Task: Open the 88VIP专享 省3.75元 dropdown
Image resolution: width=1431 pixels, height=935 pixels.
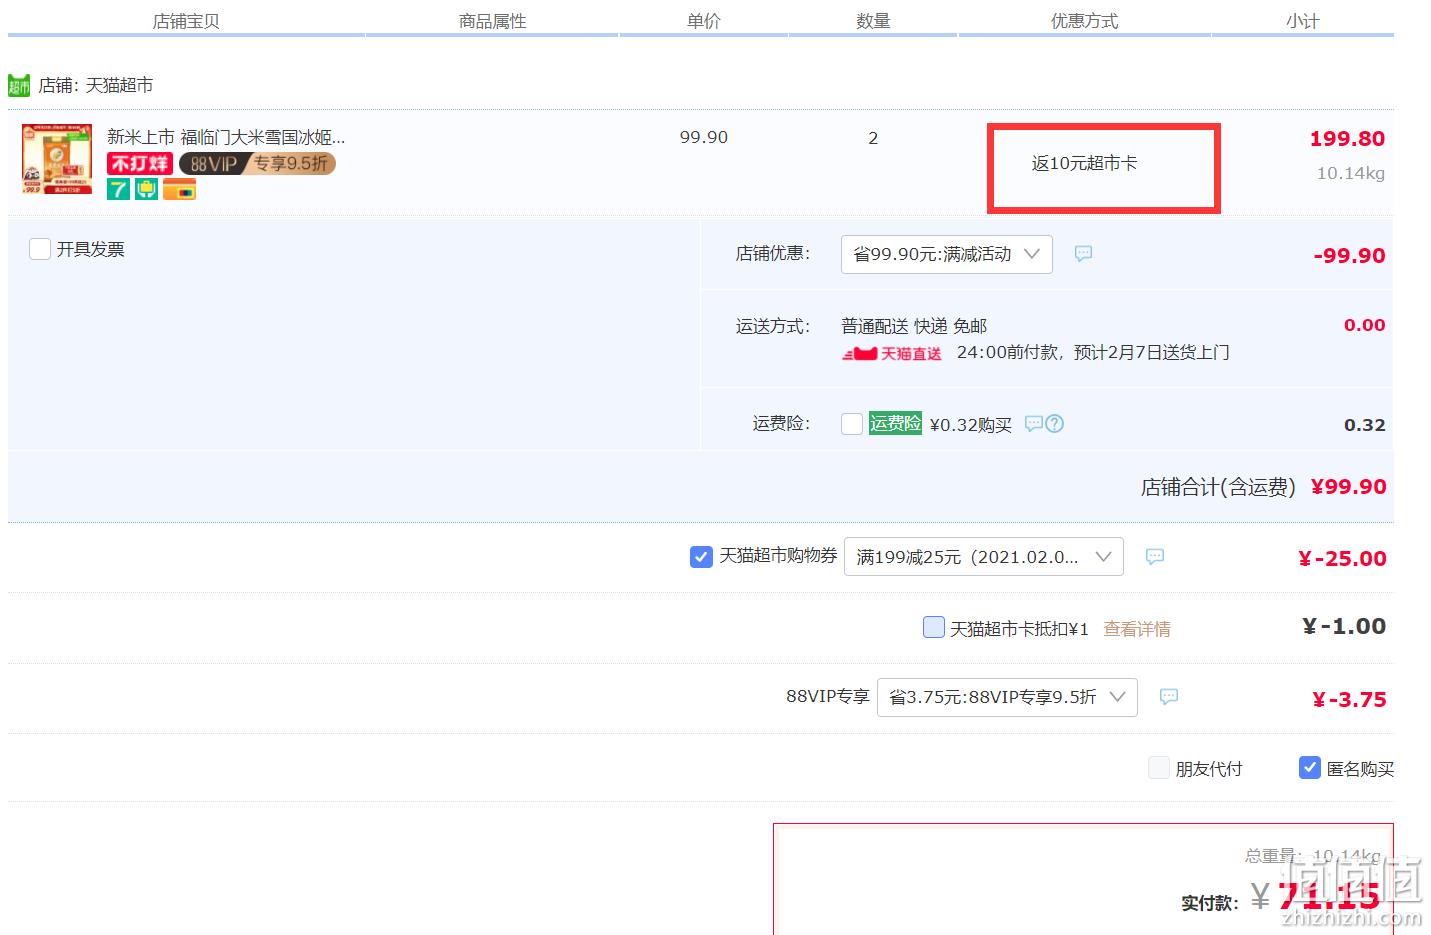Action: coord(1008,697)
